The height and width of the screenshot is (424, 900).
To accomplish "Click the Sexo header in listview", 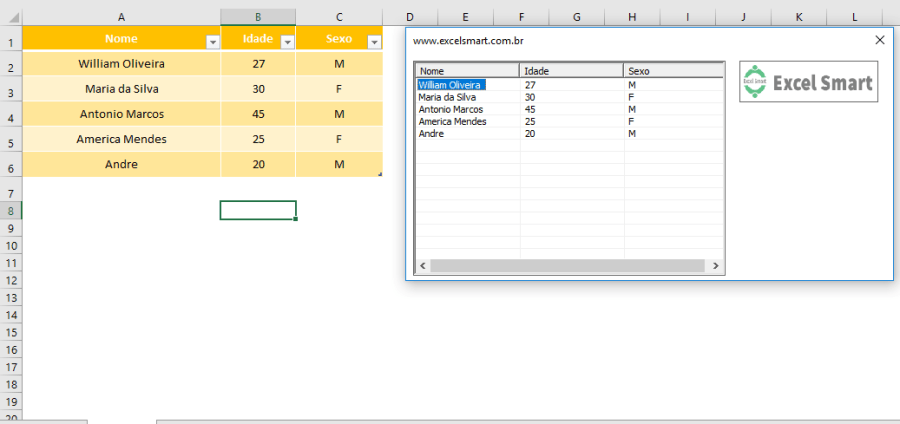I will (x=673, y=71).
